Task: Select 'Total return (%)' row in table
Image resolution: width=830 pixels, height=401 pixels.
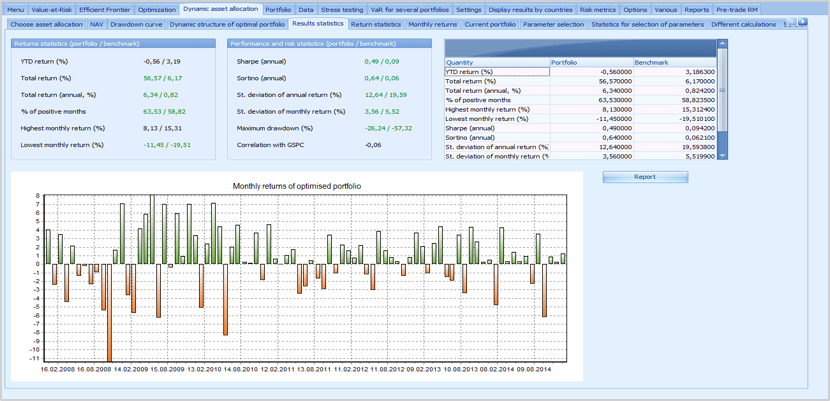Action: 581,81
